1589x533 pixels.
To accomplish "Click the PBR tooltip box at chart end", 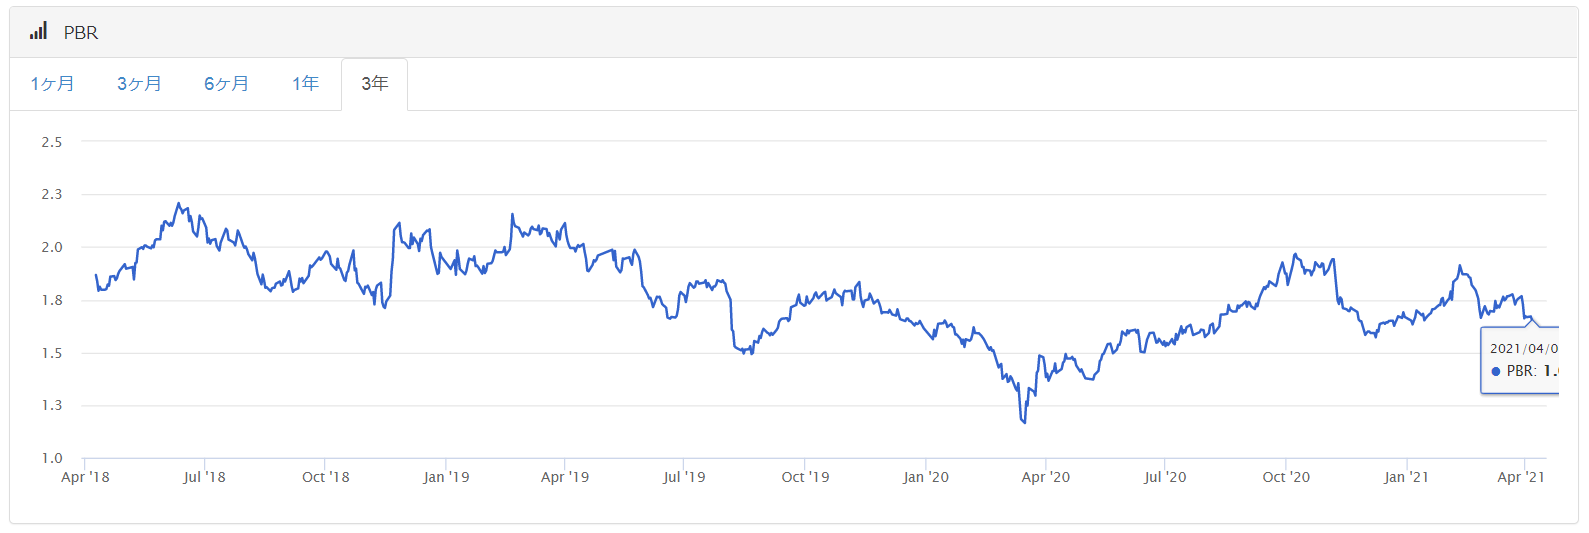I will coord(1520,360).
